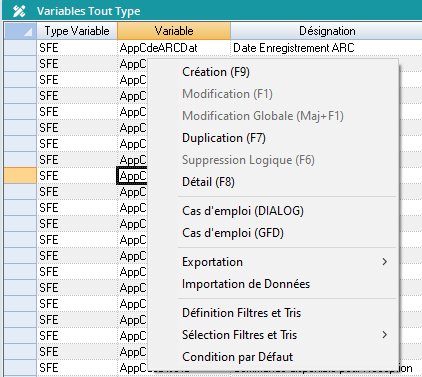This screenshot has width=422, height=377.
Task: Select Modification (F1) menu entry
Action: coord(227,94)
